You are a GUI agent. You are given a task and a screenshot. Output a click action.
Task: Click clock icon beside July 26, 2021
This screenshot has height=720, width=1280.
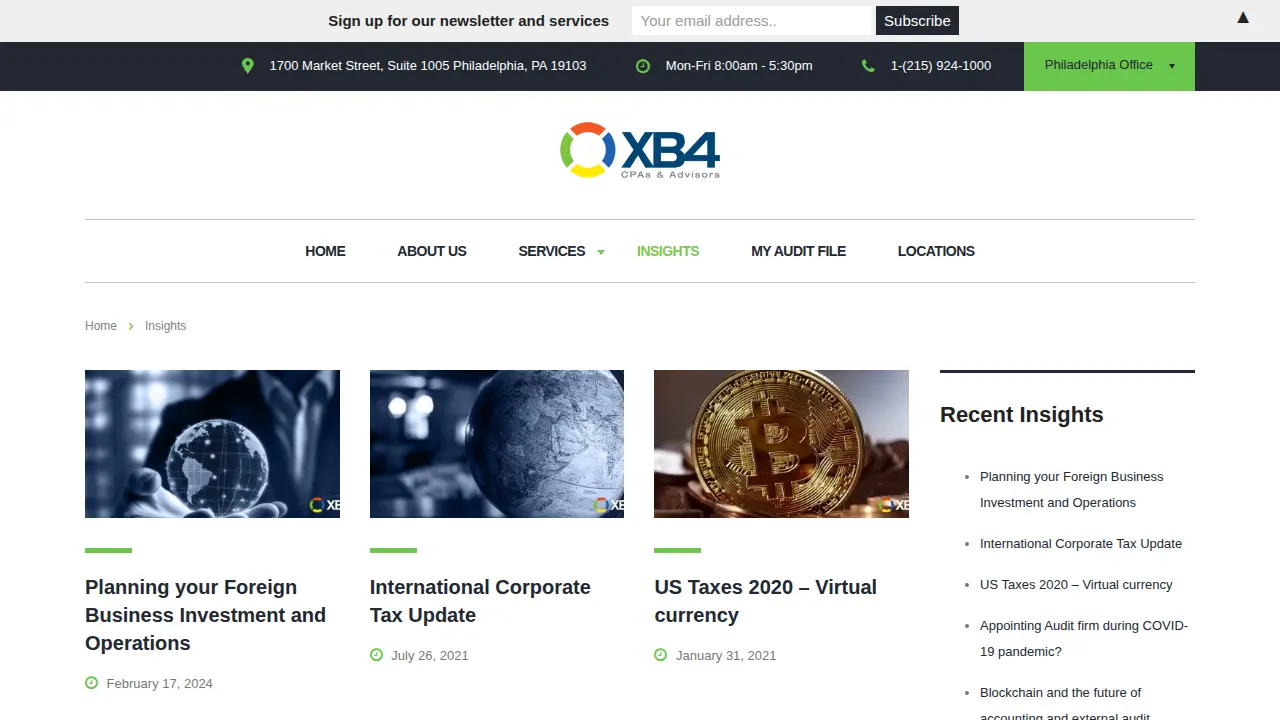coord(376,655)
